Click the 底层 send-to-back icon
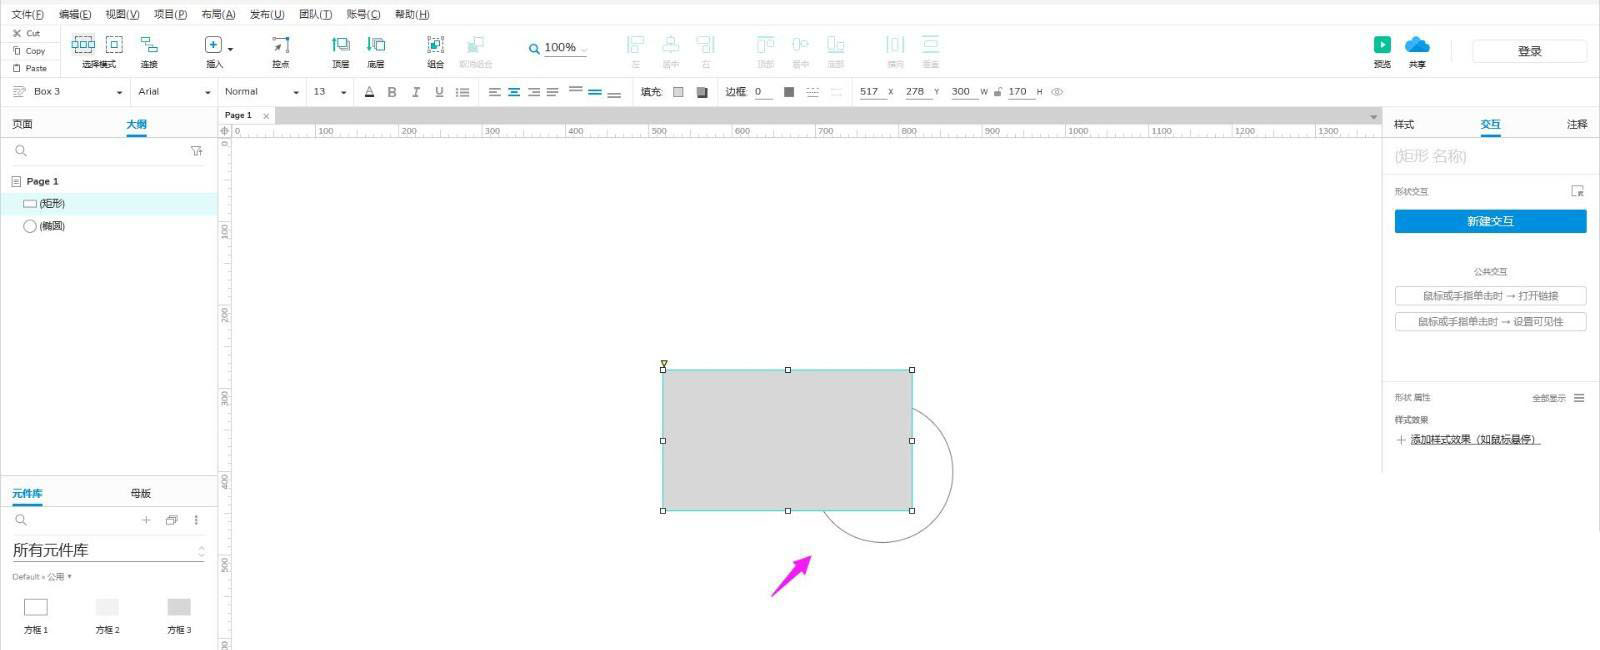This screenshot has height=650, width=1600. point(376,45)
